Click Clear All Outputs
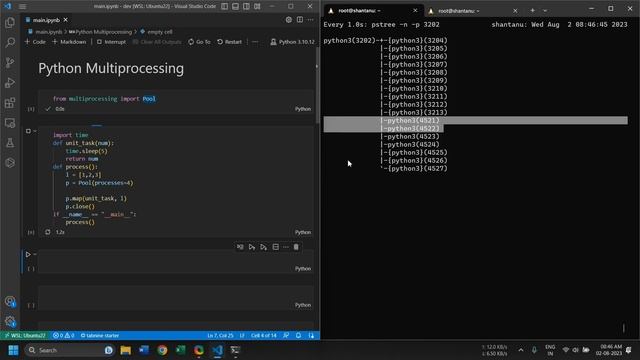 (x=157, y=42)
